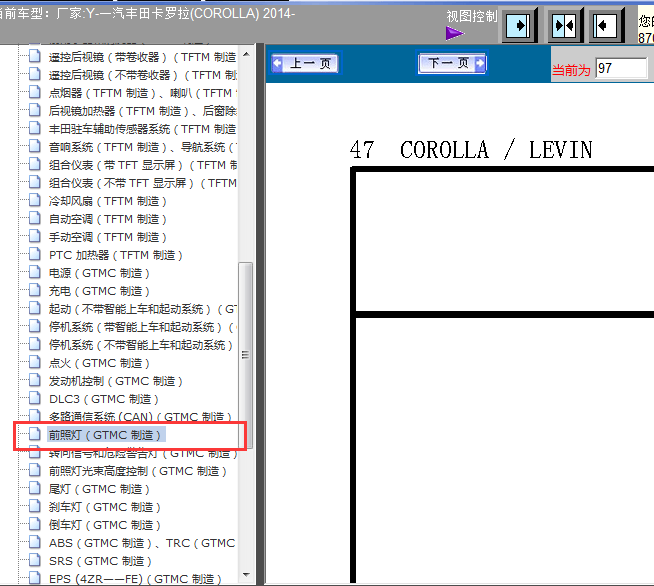654x586 pixels.
Task: Select DLC3（GTMC 制造）entry
Action: (x=103, y=399)
